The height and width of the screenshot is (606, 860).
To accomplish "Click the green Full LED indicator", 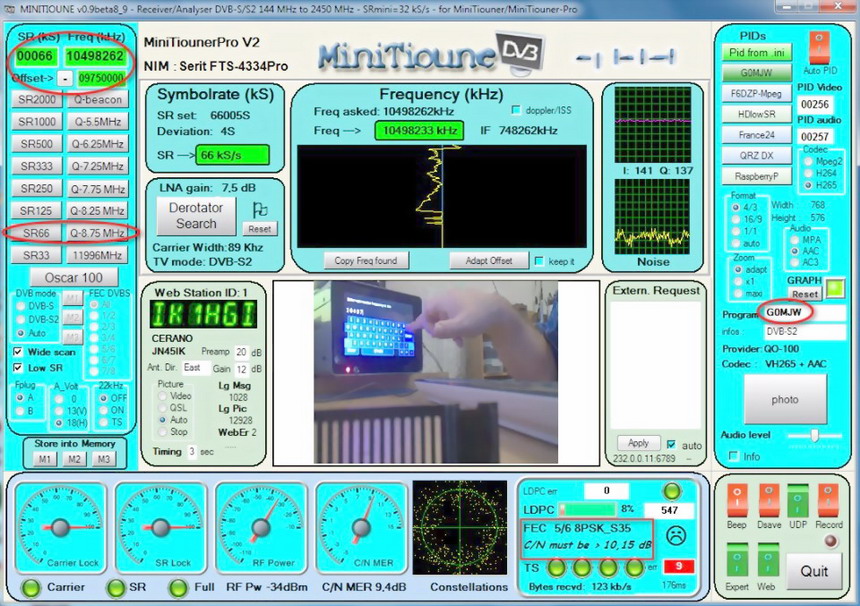I will coord(178,587).
